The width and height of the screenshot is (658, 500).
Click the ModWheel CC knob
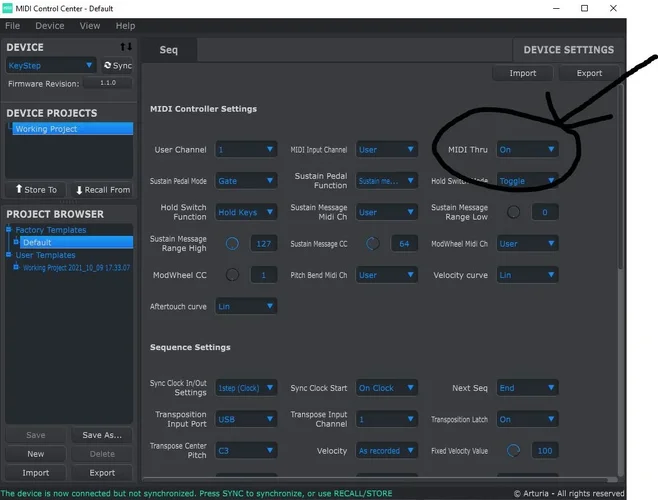(x=232, y=275)
